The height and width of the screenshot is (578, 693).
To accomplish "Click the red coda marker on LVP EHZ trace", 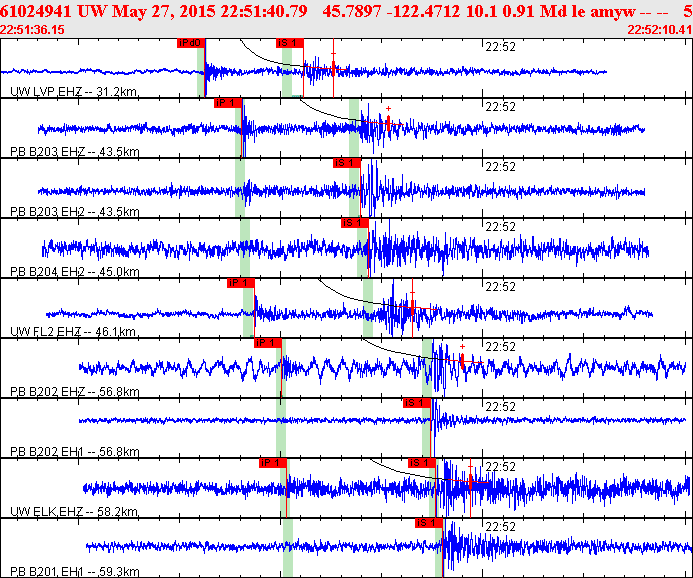I will point(334,68).
